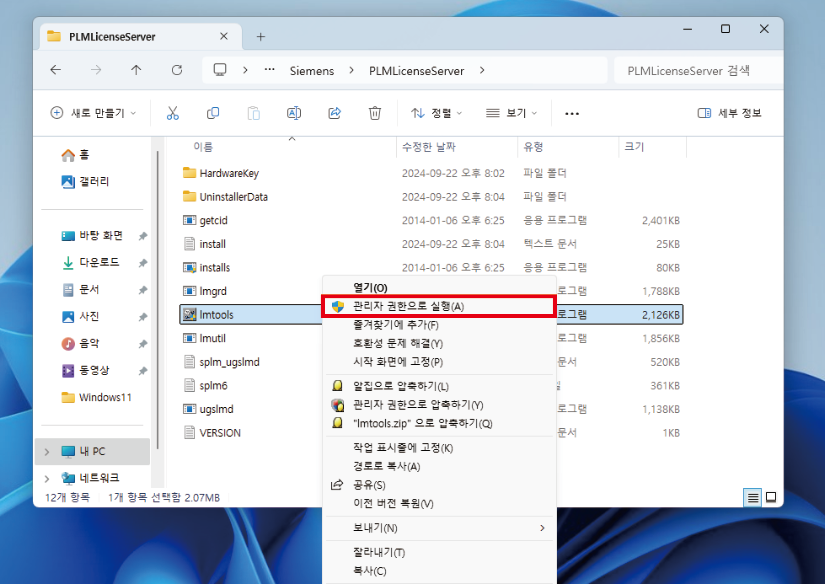Image resolution: width=825 pixels, height=584 pixels.
Task: Open 다운로드 in the sidebar
Action: pyautogui.click(x=91, y=263)
